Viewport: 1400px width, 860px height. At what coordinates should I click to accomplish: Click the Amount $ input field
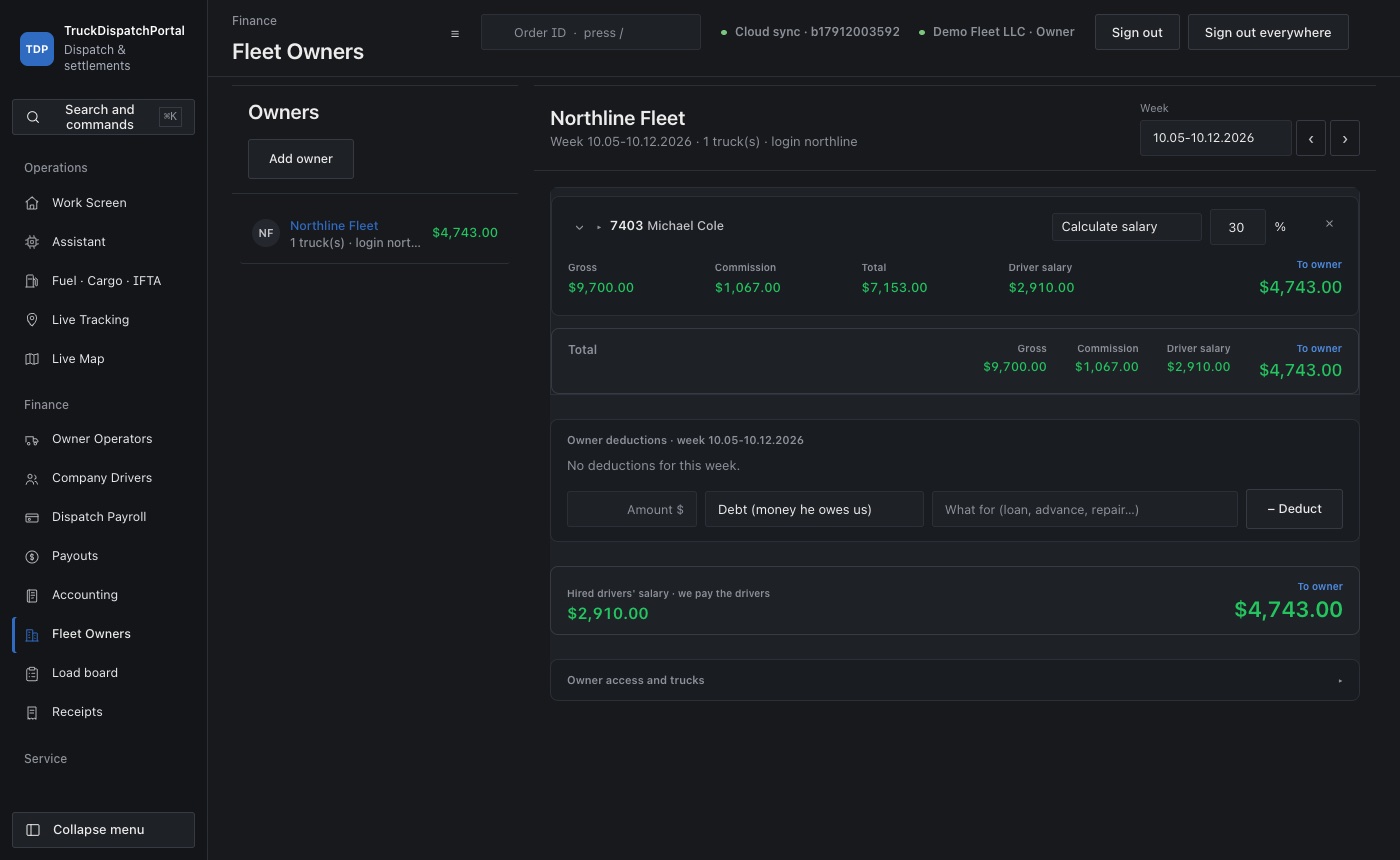pos(632,509)
